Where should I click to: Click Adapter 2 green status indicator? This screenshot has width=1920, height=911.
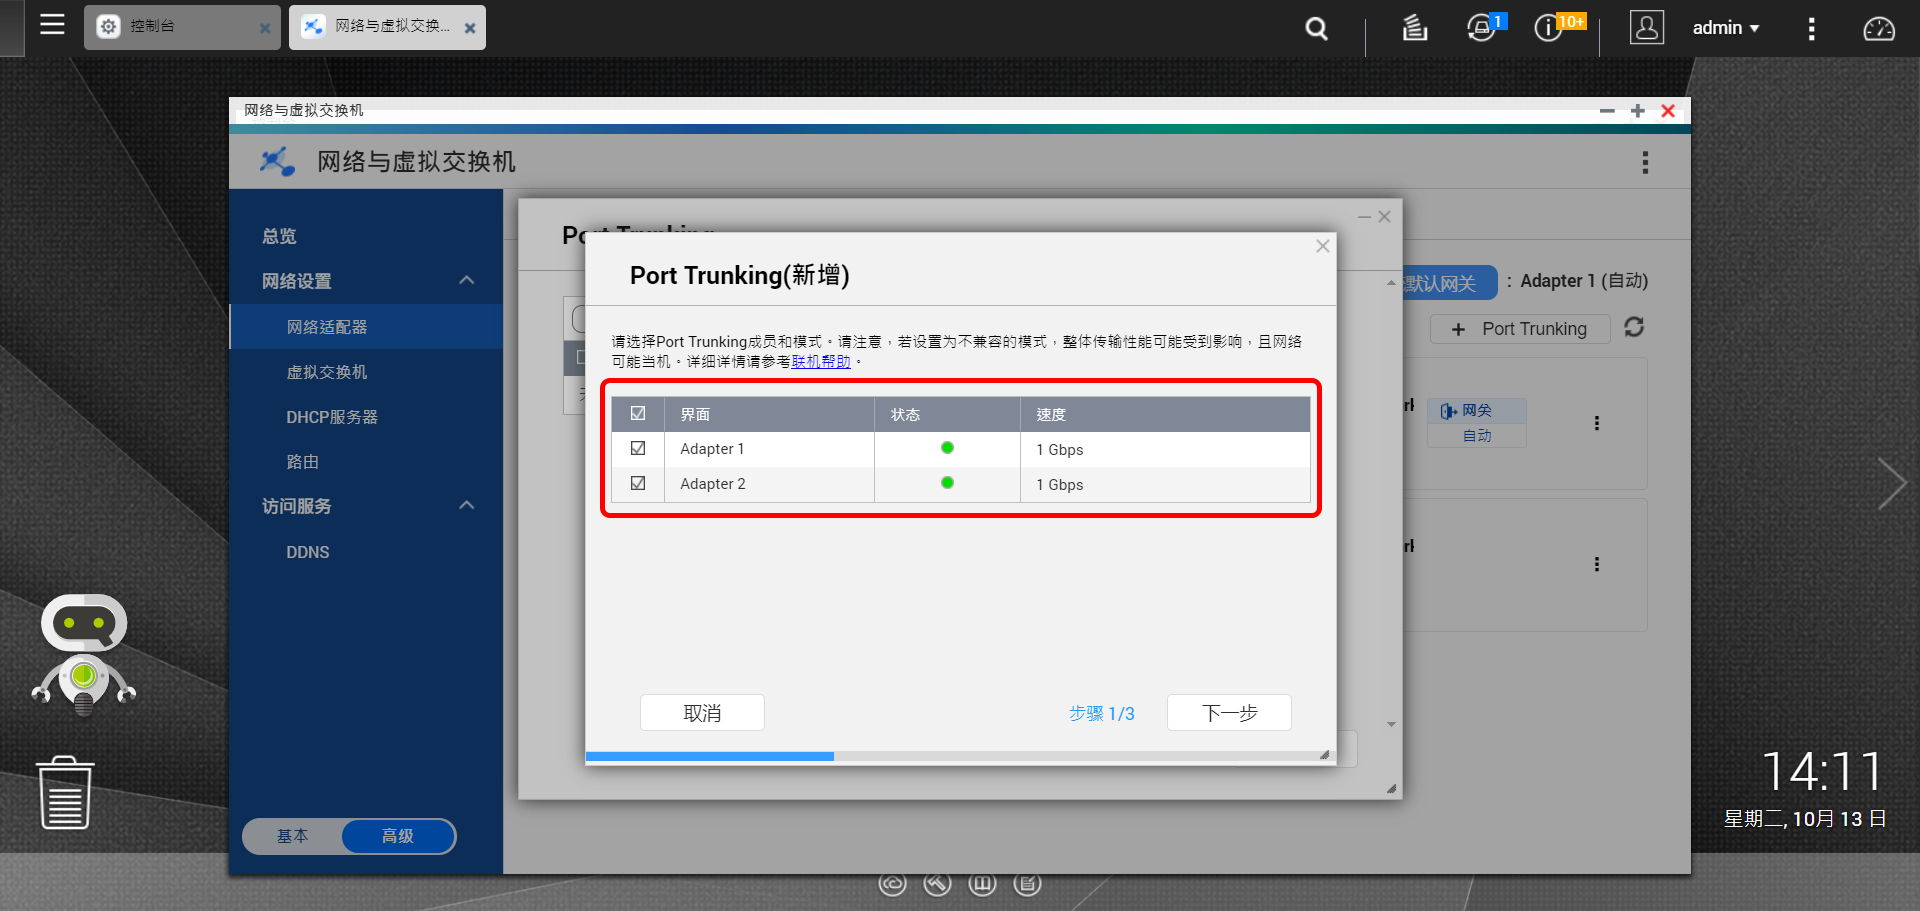[947, 483]
